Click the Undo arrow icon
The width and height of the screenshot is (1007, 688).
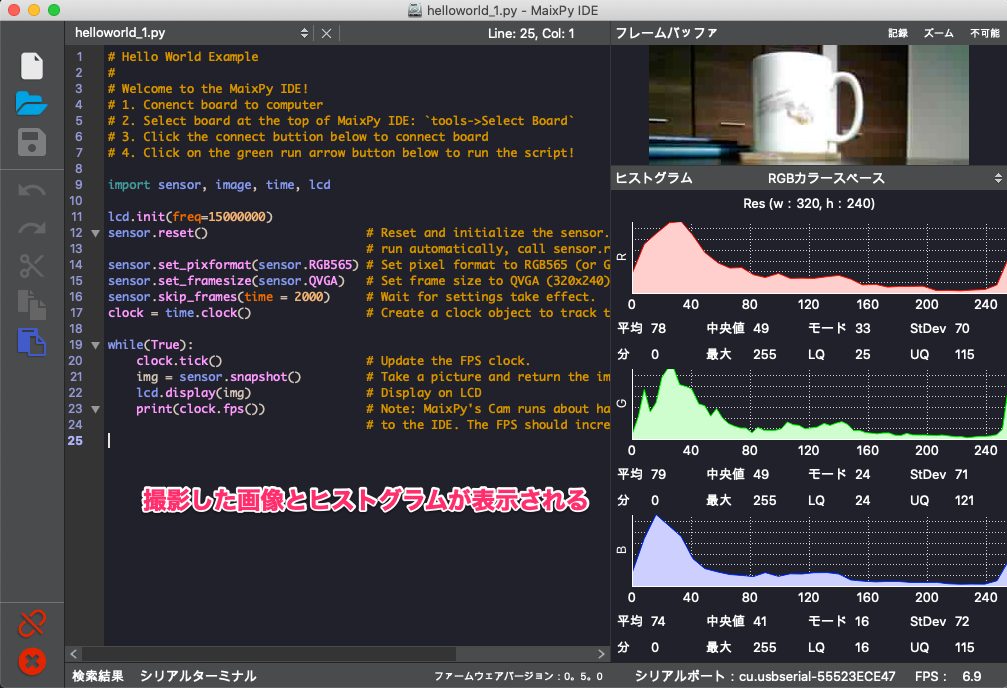(32, 190)
